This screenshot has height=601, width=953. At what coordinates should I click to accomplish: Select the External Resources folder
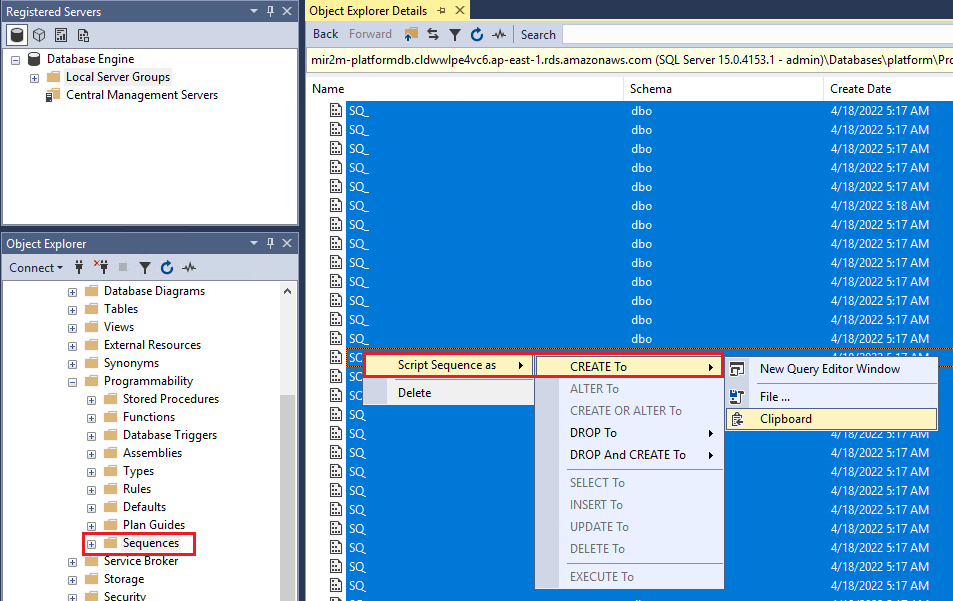pyautogui.click(x=152, y=345)
